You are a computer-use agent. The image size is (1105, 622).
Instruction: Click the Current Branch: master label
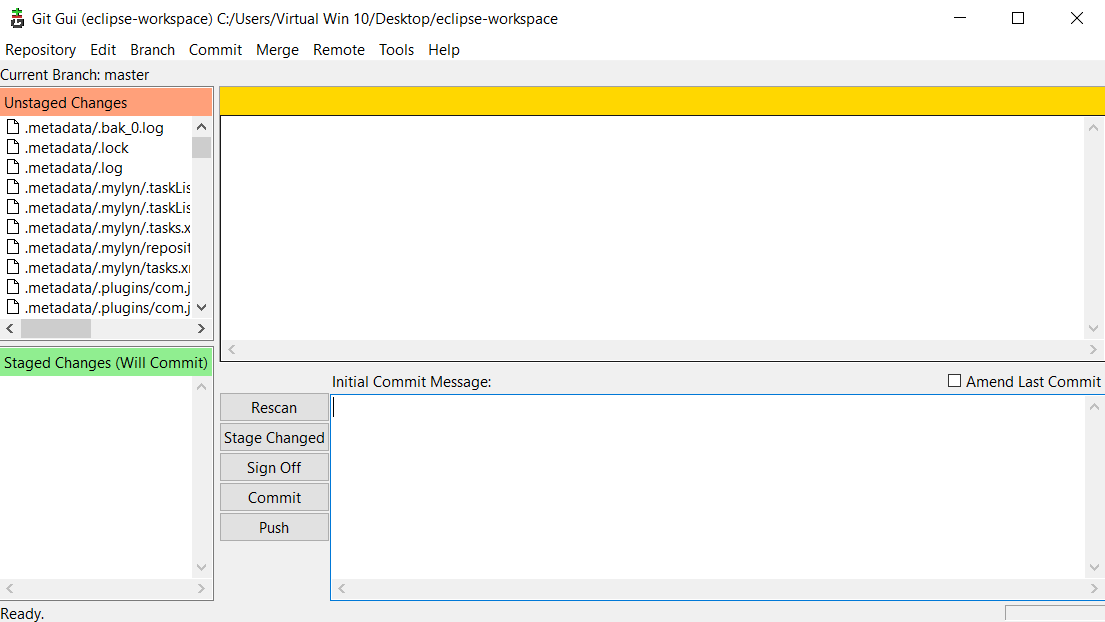coord(75,75)
